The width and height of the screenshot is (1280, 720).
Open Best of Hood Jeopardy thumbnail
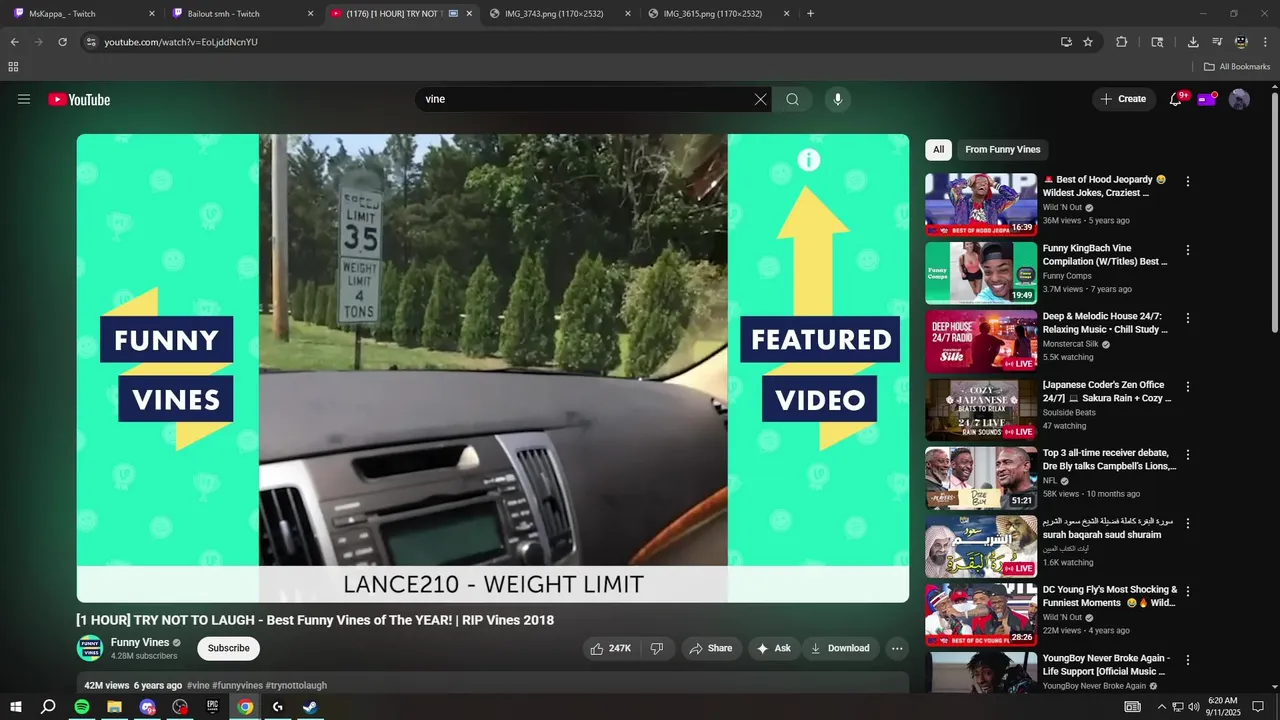[981, 205]
